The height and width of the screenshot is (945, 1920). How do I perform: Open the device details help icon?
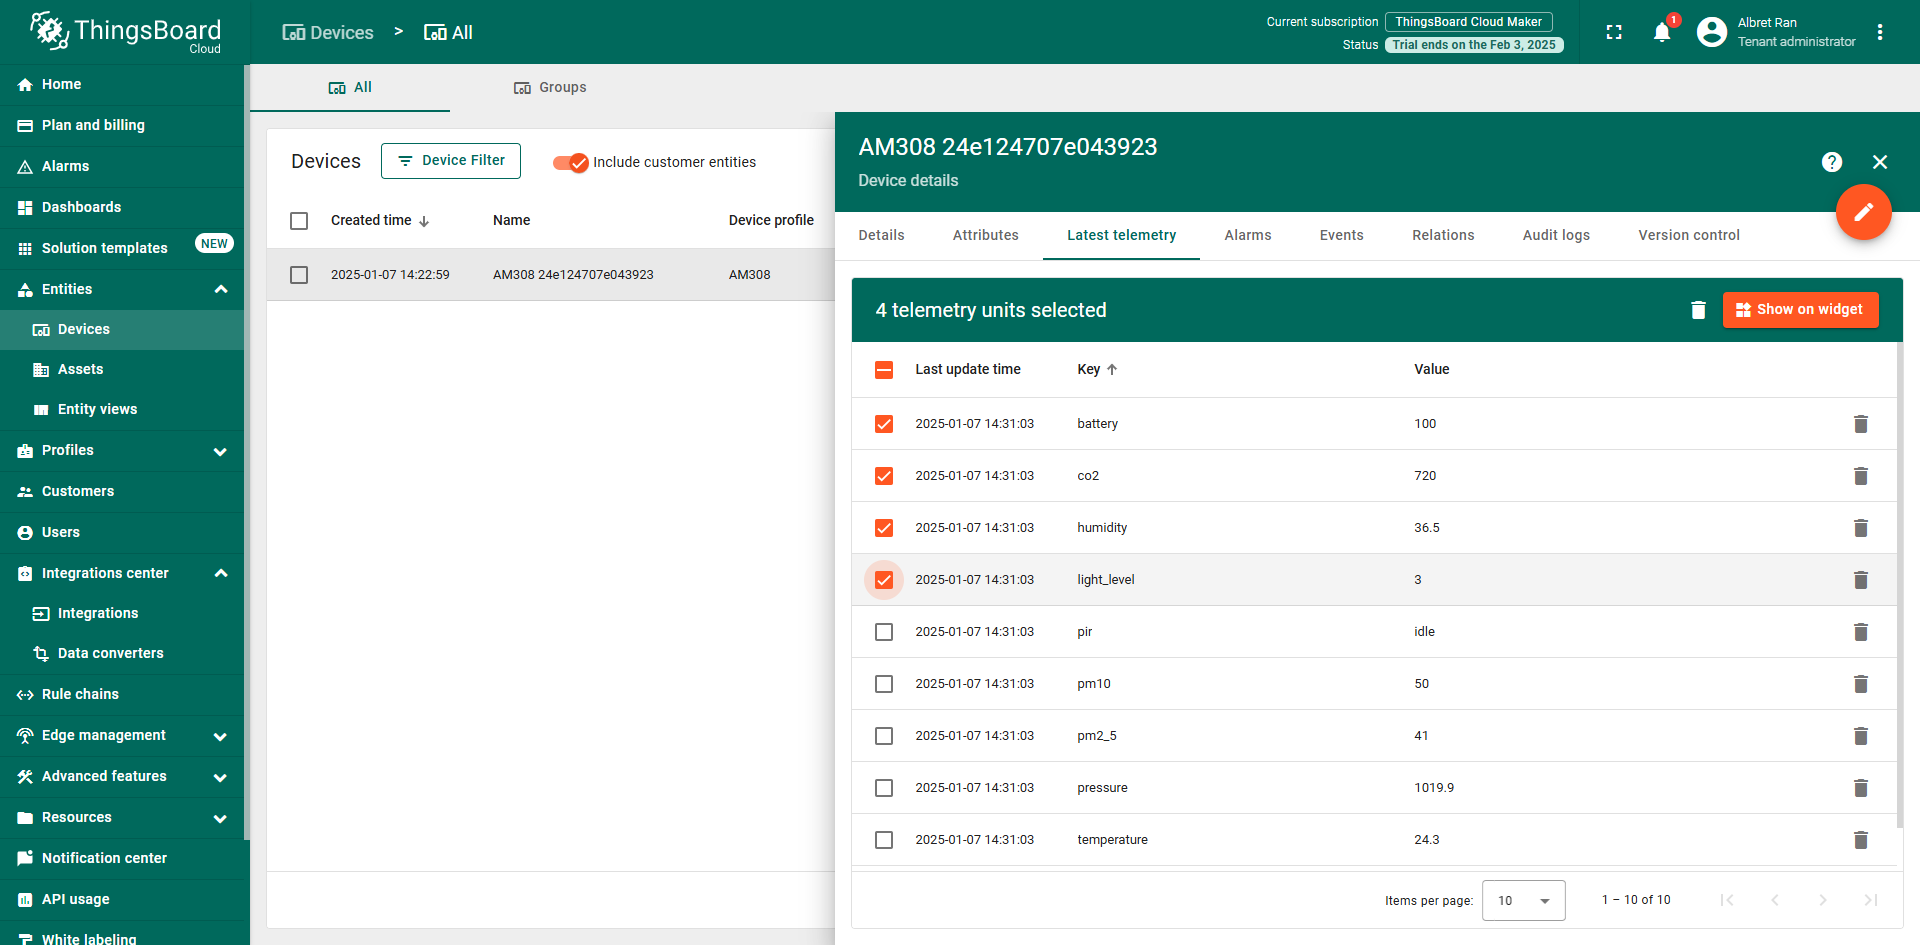click(1832, 162)
